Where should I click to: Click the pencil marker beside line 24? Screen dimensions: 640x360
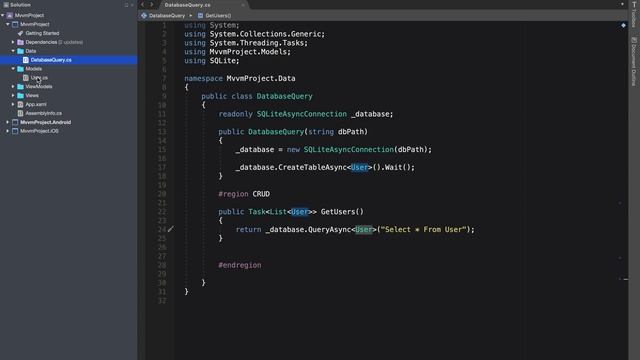171,229
